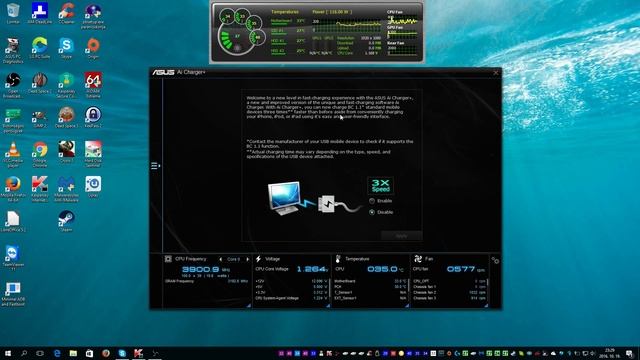Expand the CPU Frequency panel corner
640x360 pixels.
[249, 305]
